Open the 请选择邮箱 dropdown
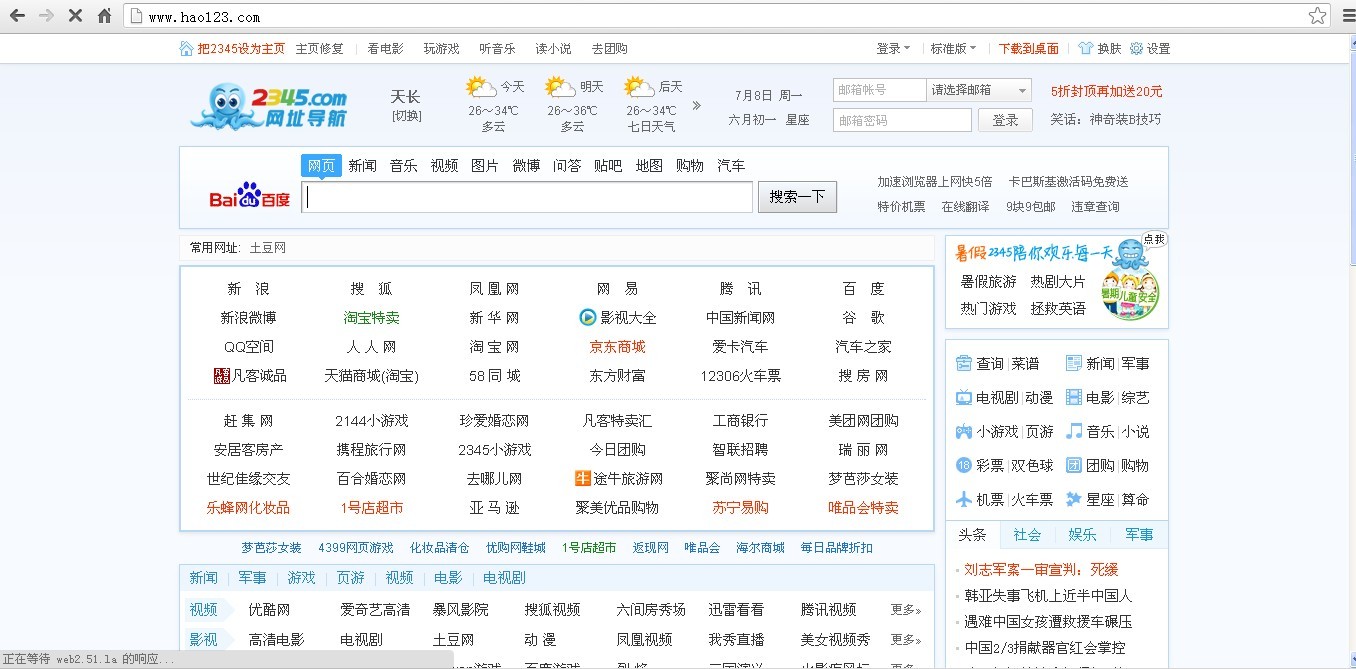 click(979, 90)
